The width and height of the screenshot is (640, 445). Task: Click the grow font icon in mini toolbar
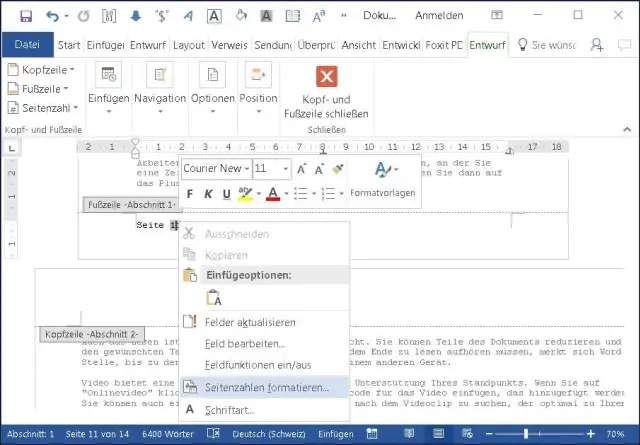coord(302,169)
